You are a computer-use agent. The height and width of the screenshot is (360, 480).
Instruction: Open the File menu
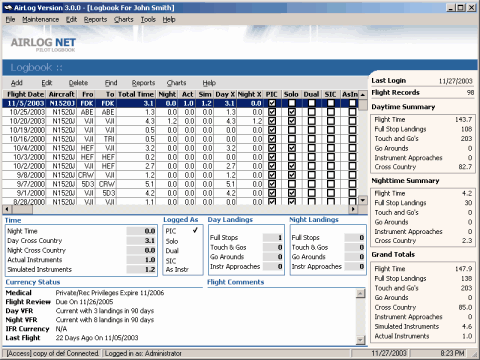[x=10, y=20]
